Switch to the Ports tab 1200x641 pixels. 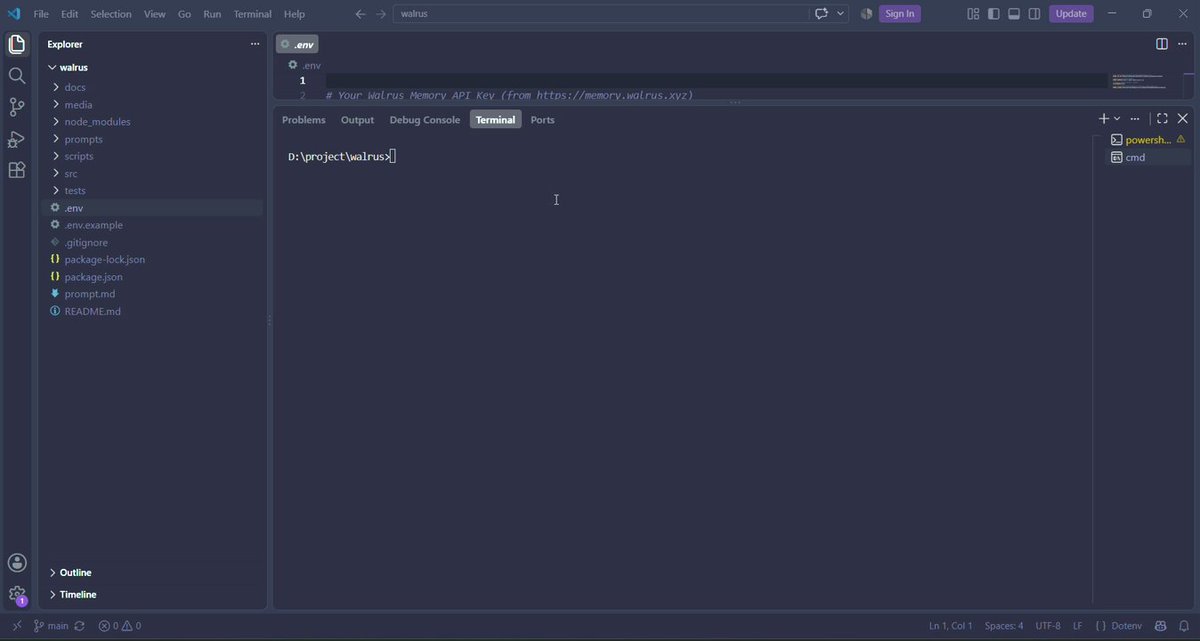(x=543, y=120)
